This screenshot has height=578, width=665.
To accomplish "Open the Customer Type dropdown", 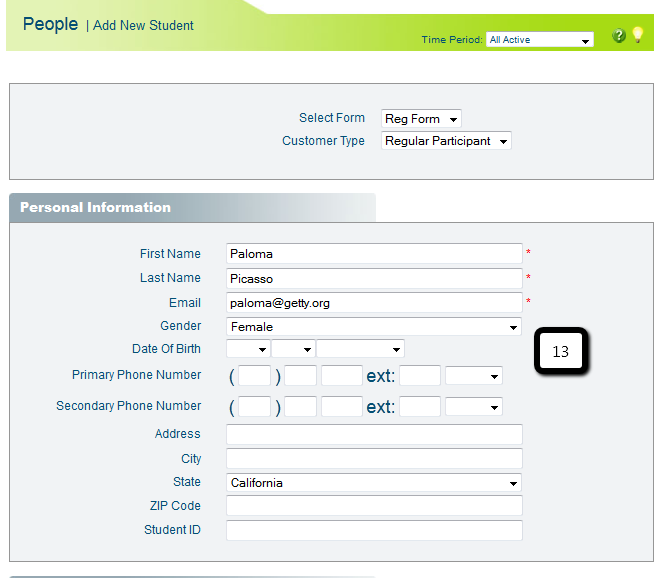I will point(446,142).
